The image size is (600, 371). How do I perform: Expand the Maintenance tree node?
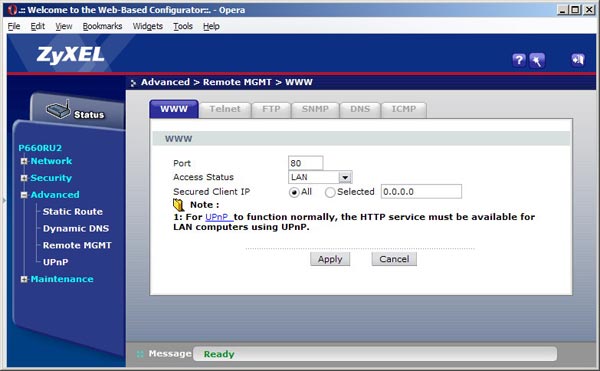tap(24, 279)
